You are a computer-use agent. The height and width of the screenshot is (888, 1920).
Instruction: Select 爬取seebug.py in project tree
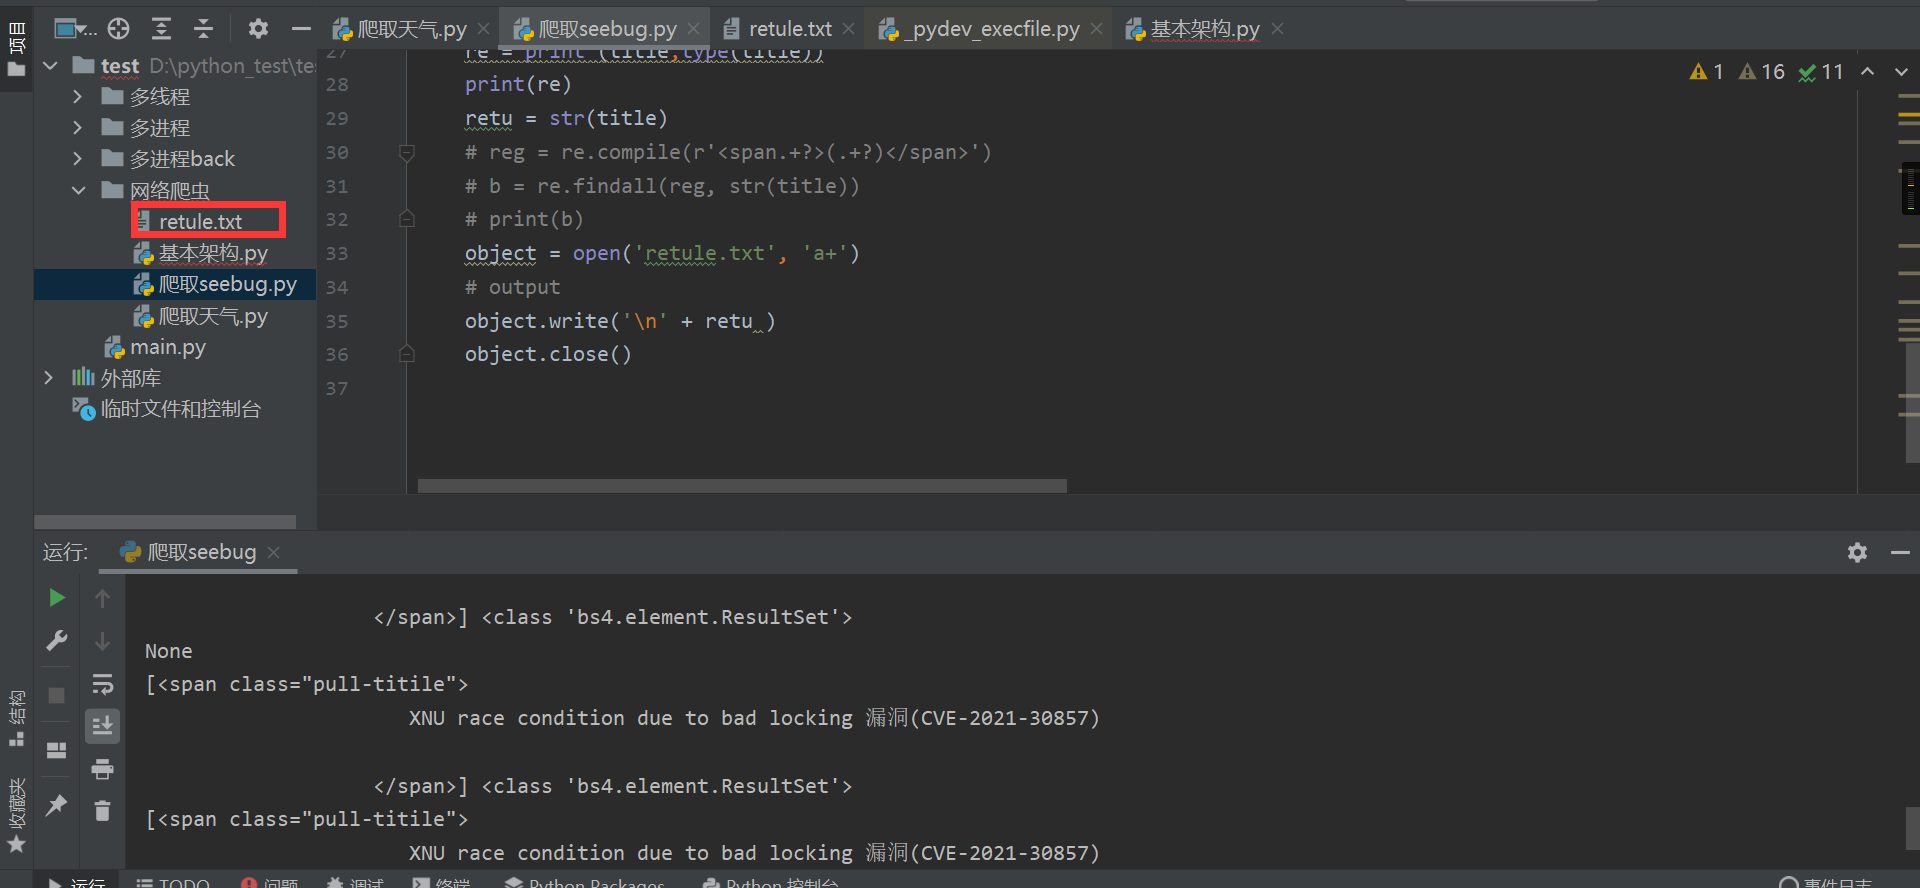216,284
